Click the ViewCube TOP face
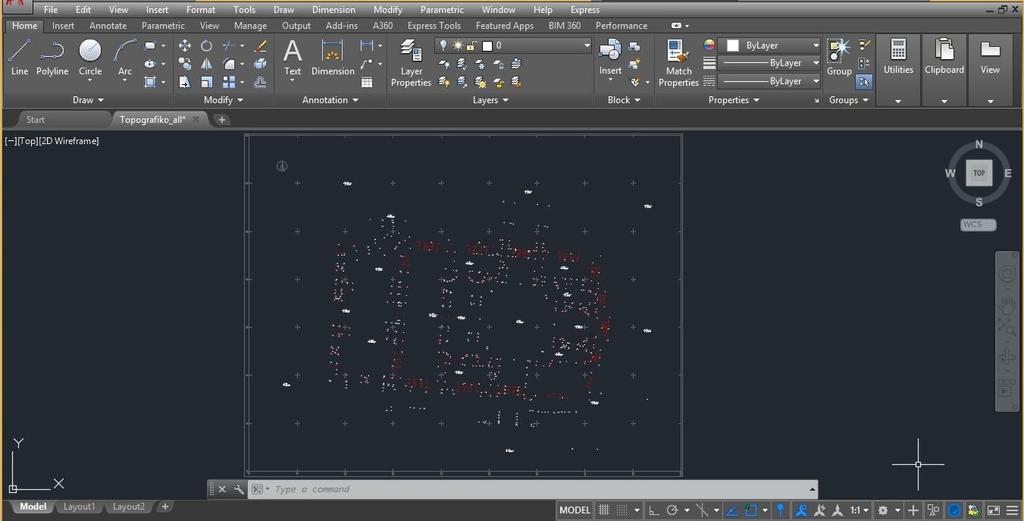Viewport: 1024px width, 521px height. coord(978,173)
